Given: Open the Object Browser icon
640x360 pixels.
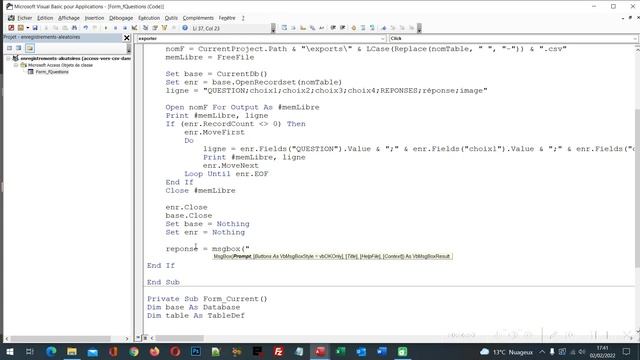Looking at the screenshot, I should point(164,28).
